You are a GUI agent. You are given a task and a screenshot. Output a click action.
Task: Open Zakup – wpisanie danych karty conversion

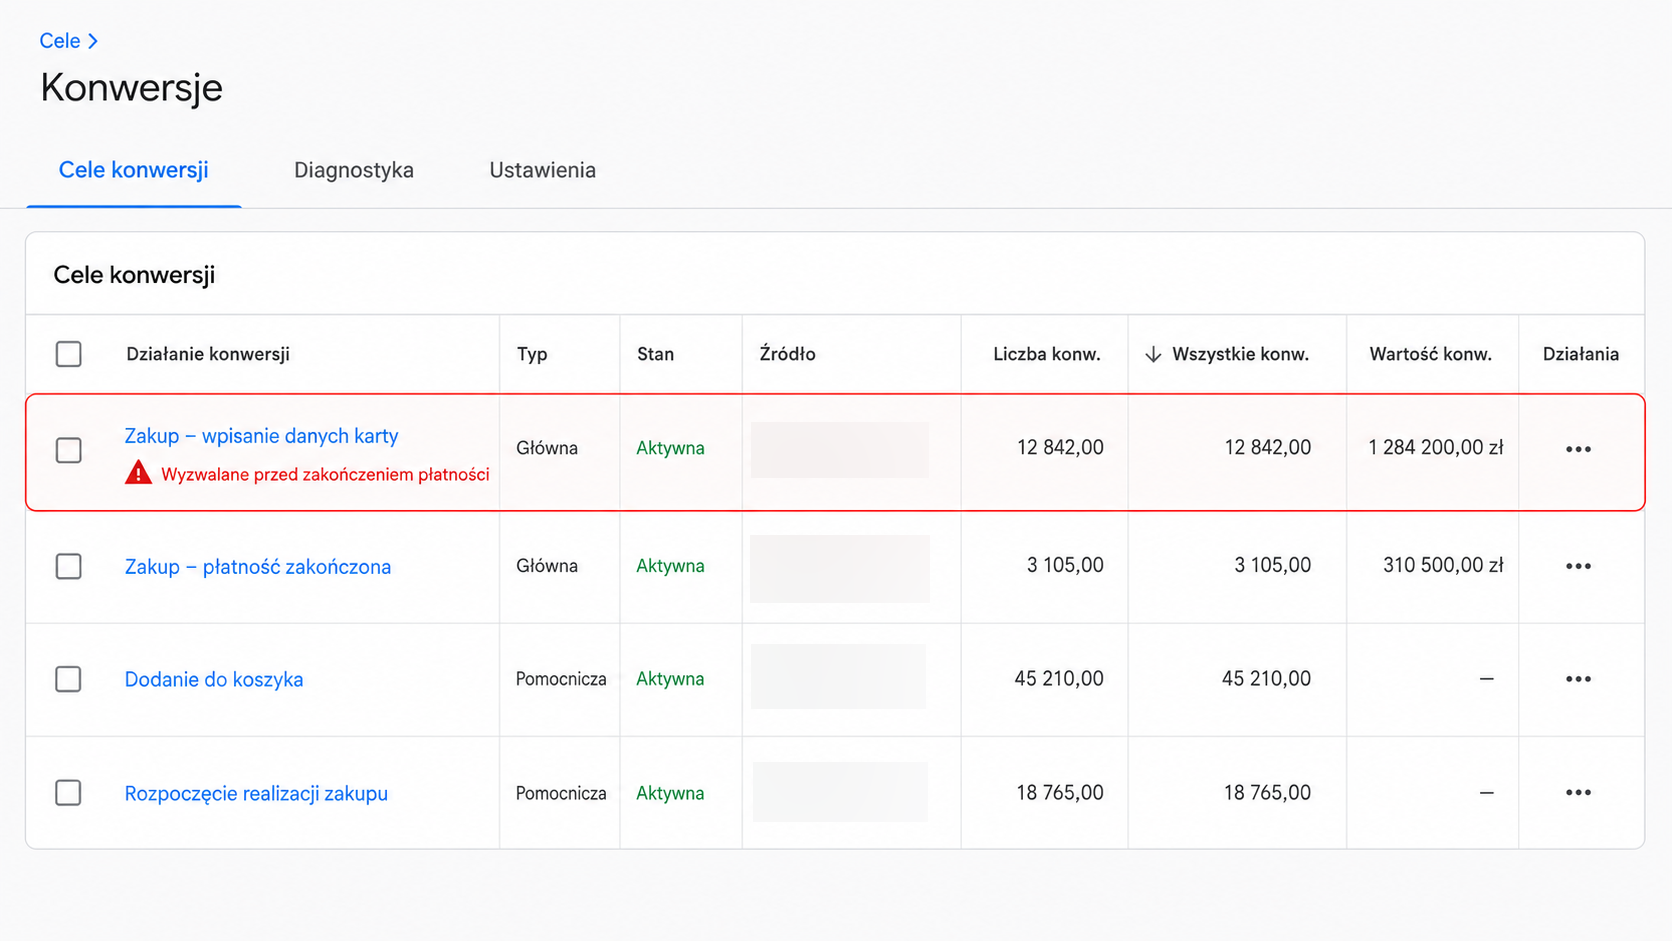261,436
